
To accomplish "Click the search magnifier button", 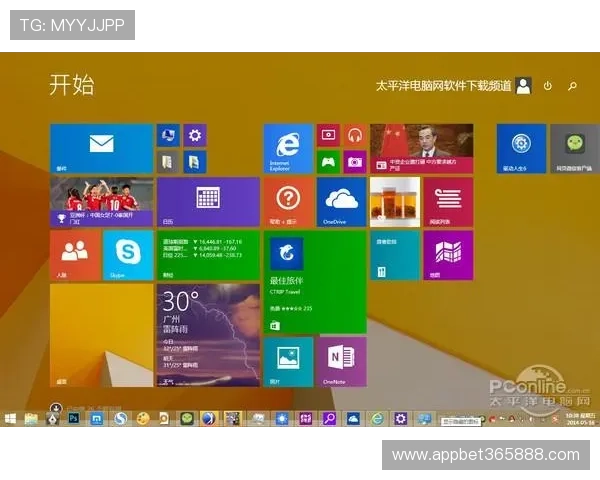I will [x=573, y=86].
